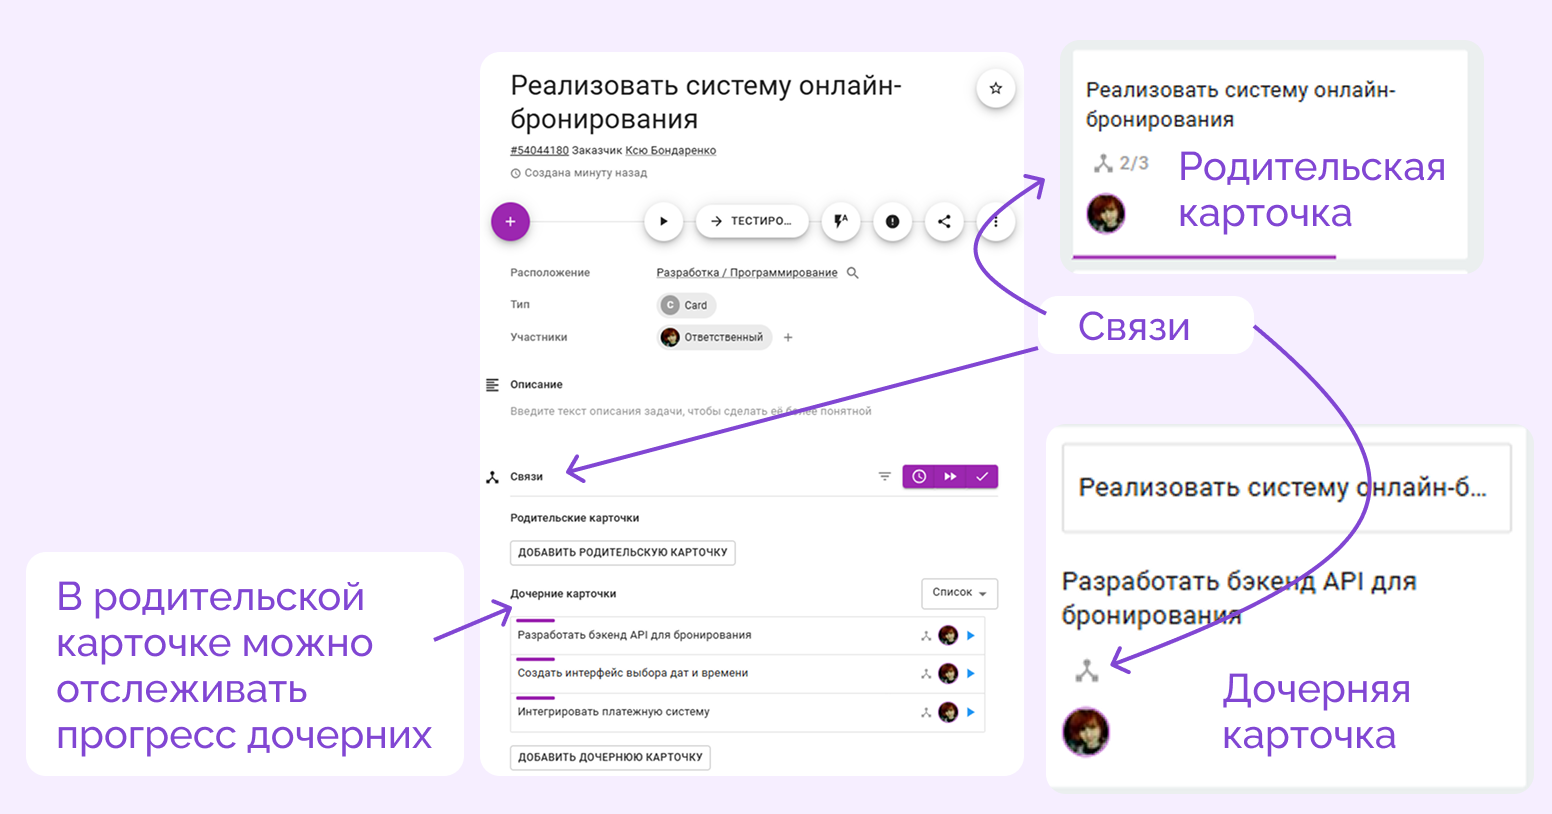Viewport: 1552px width, 814px height.
Task: Toggle the clock filter in links section
Action: (x=919, y=477)
